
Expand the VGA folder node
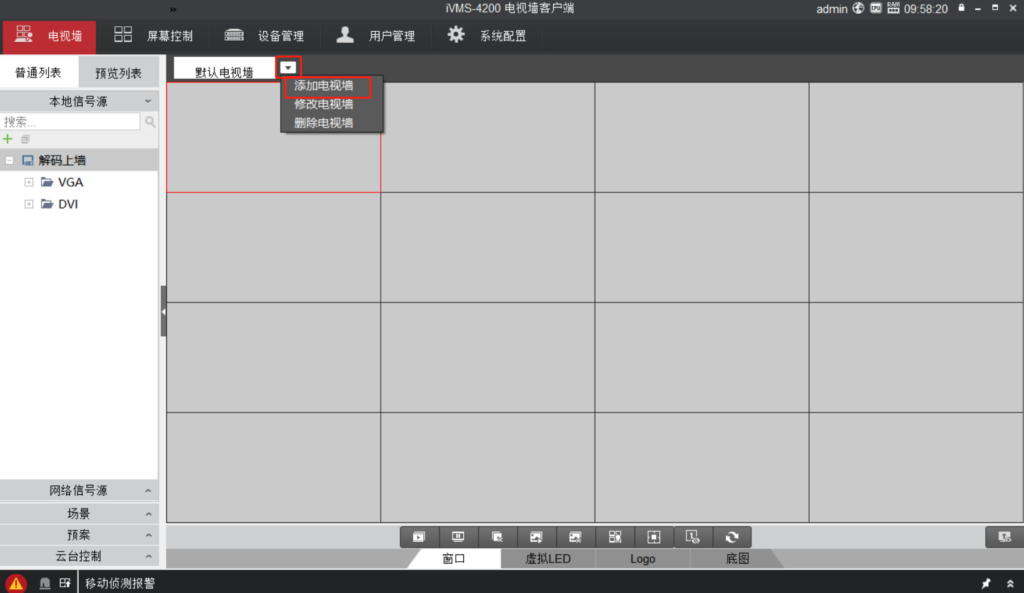click(29, 182)
